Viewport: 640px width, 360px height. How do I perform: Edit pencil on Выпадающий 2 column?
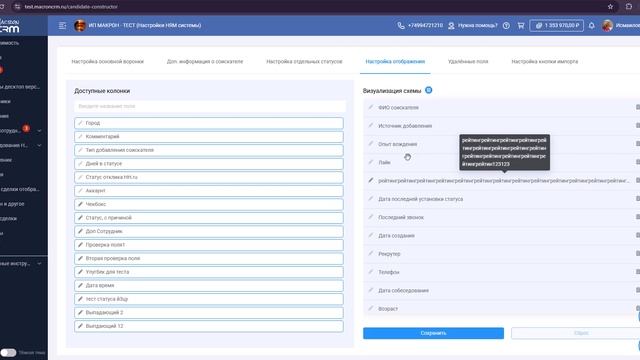pos(80,313)
